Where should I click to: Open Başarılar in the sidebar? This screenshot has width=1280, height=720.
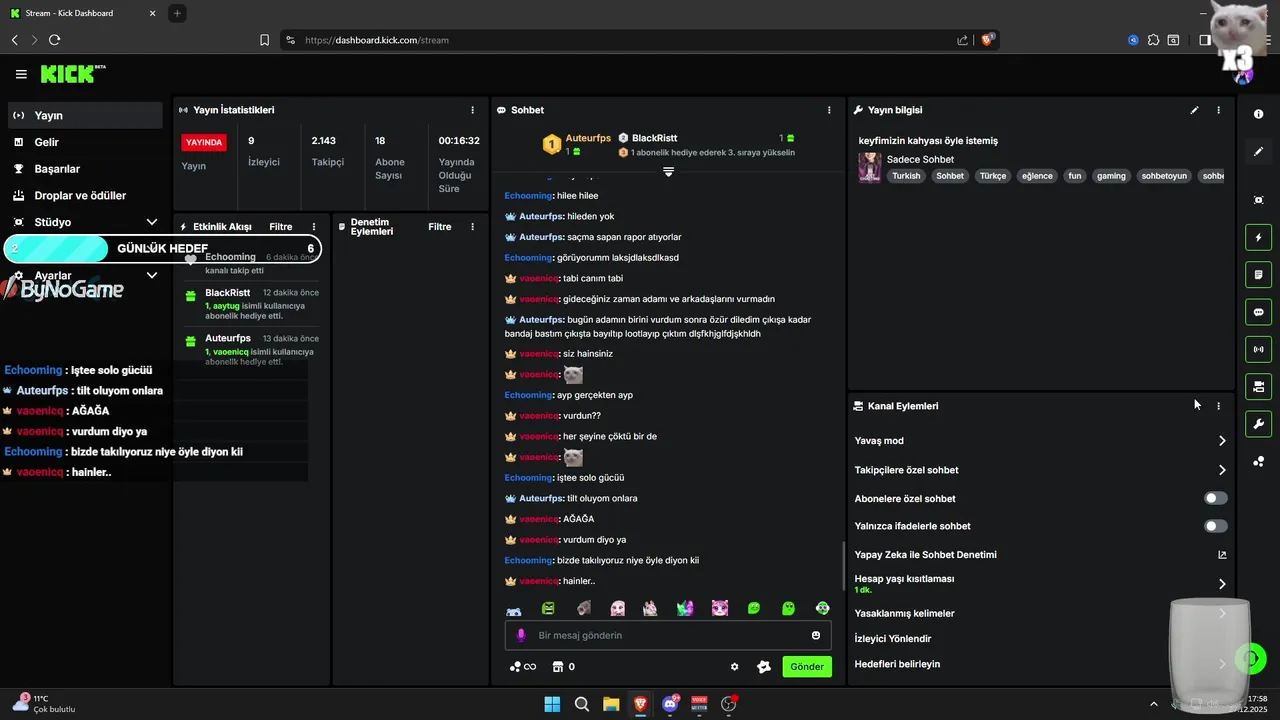[x=85, y=169]
